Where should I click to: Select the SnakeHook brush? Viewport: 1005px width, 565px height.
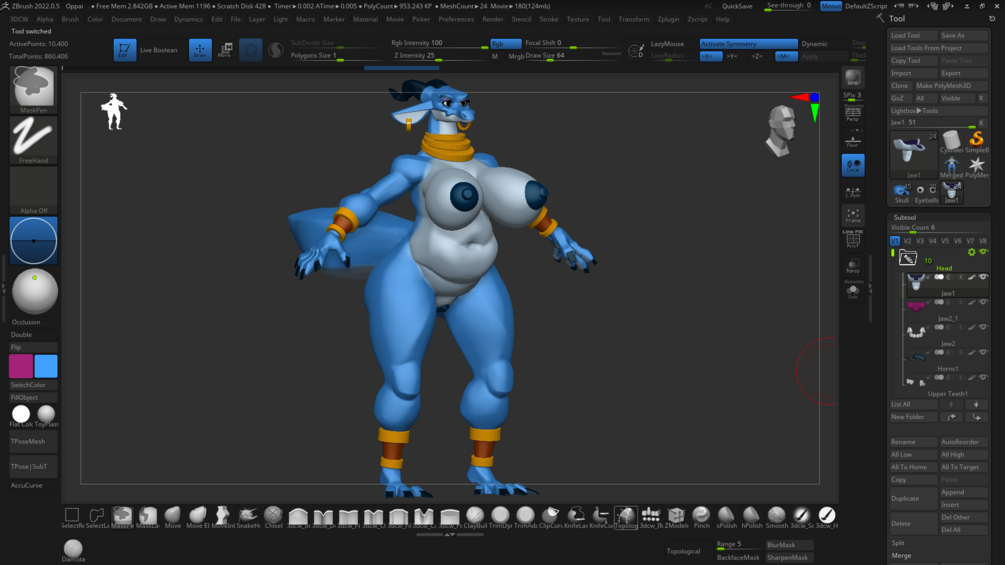point(248,516)
